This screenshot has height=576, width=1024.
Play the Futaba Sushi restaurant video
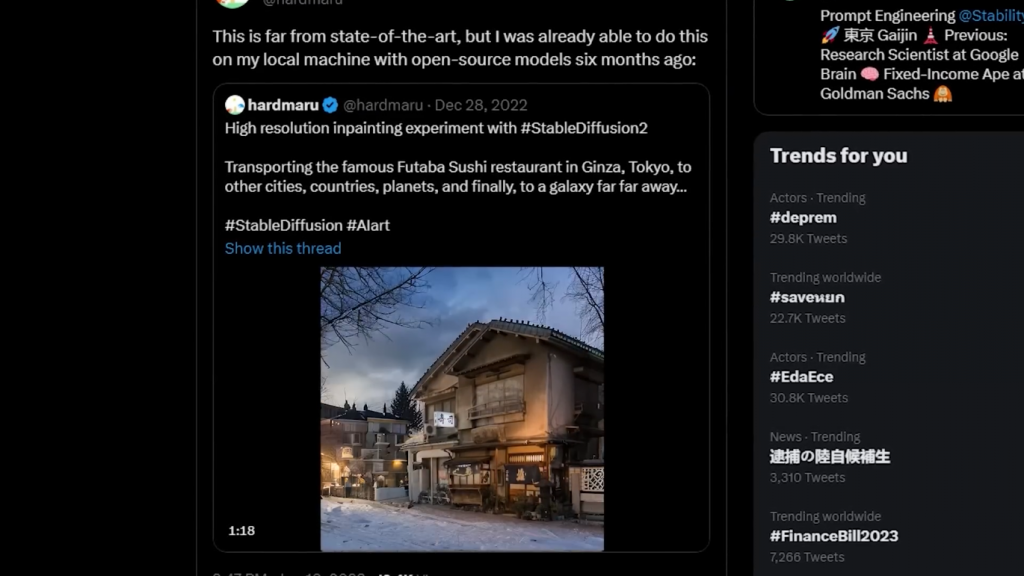462,408
